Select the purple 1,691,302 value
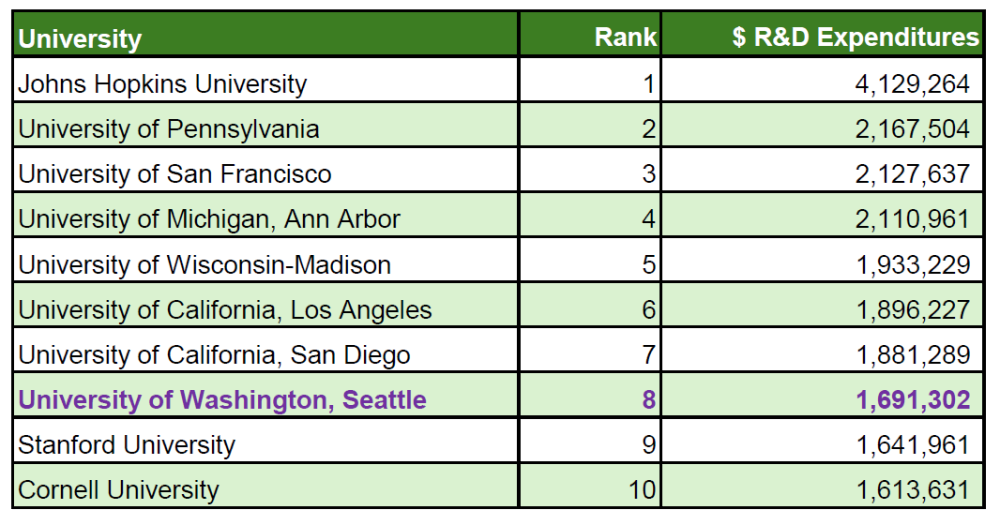This screenshot has width=1000, height=525. pyautogui.click(x=912, y=400)
